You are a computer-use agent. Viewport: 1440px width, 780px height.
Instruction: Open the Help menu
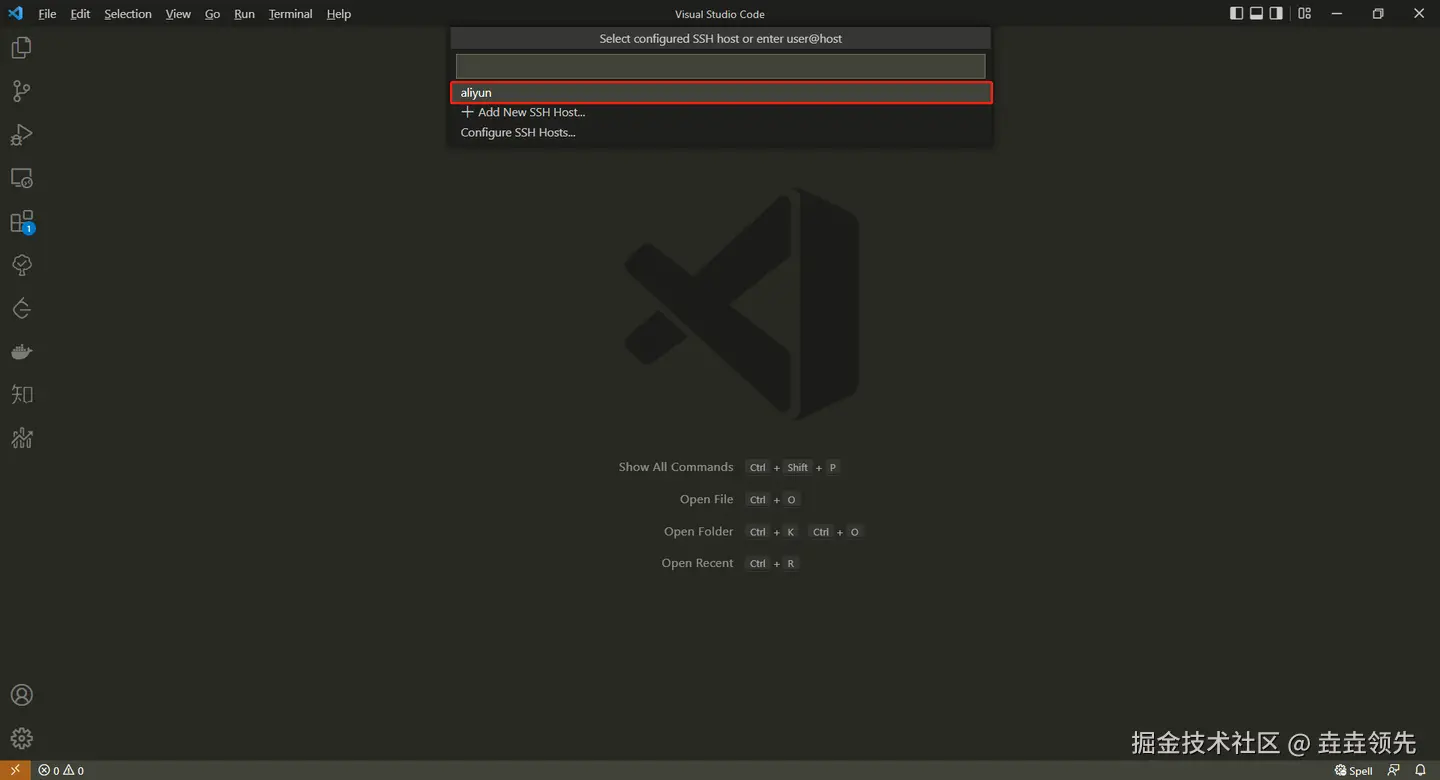[x=339, y=14]
